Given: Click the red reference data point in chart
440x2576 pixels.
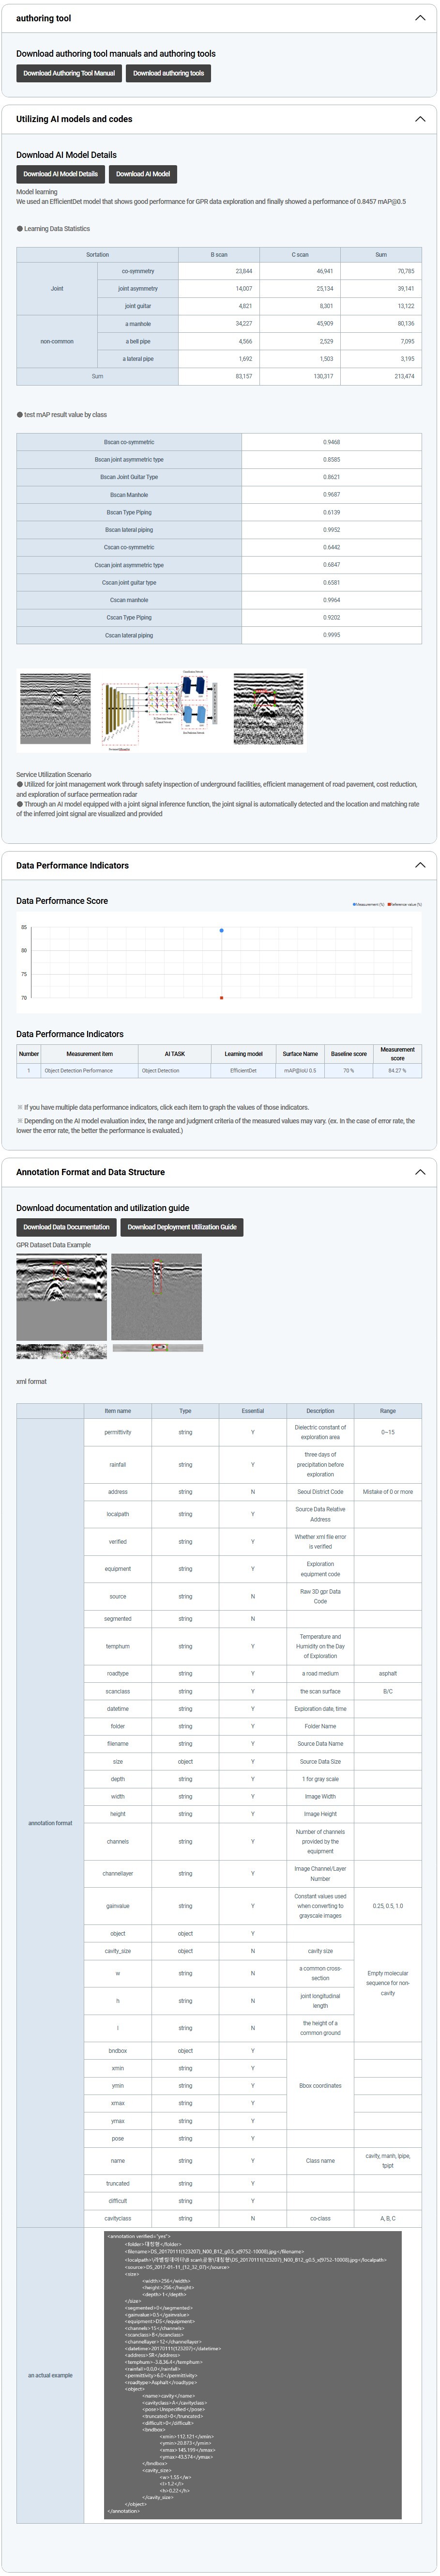Looking at the screenshot, I should pos(222,998).
